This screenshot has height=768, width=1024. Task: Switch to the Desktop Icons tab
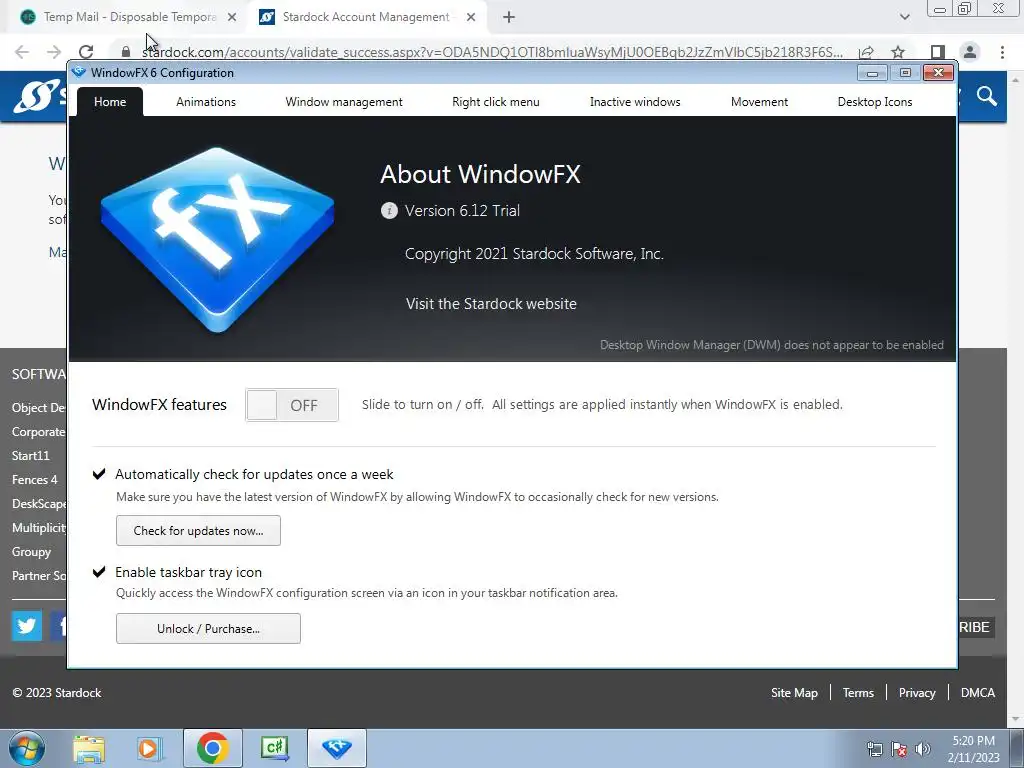coord(874,102)
